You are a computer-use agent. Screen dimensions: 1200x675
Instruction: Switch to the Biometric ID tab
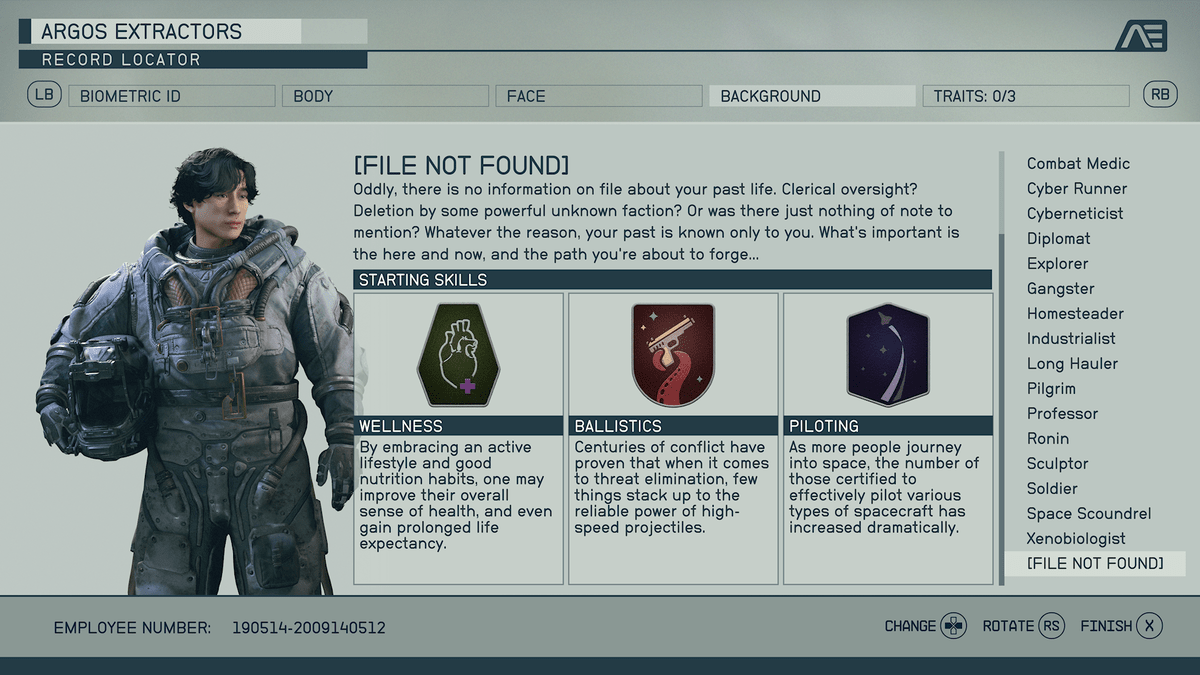point(171,96)
